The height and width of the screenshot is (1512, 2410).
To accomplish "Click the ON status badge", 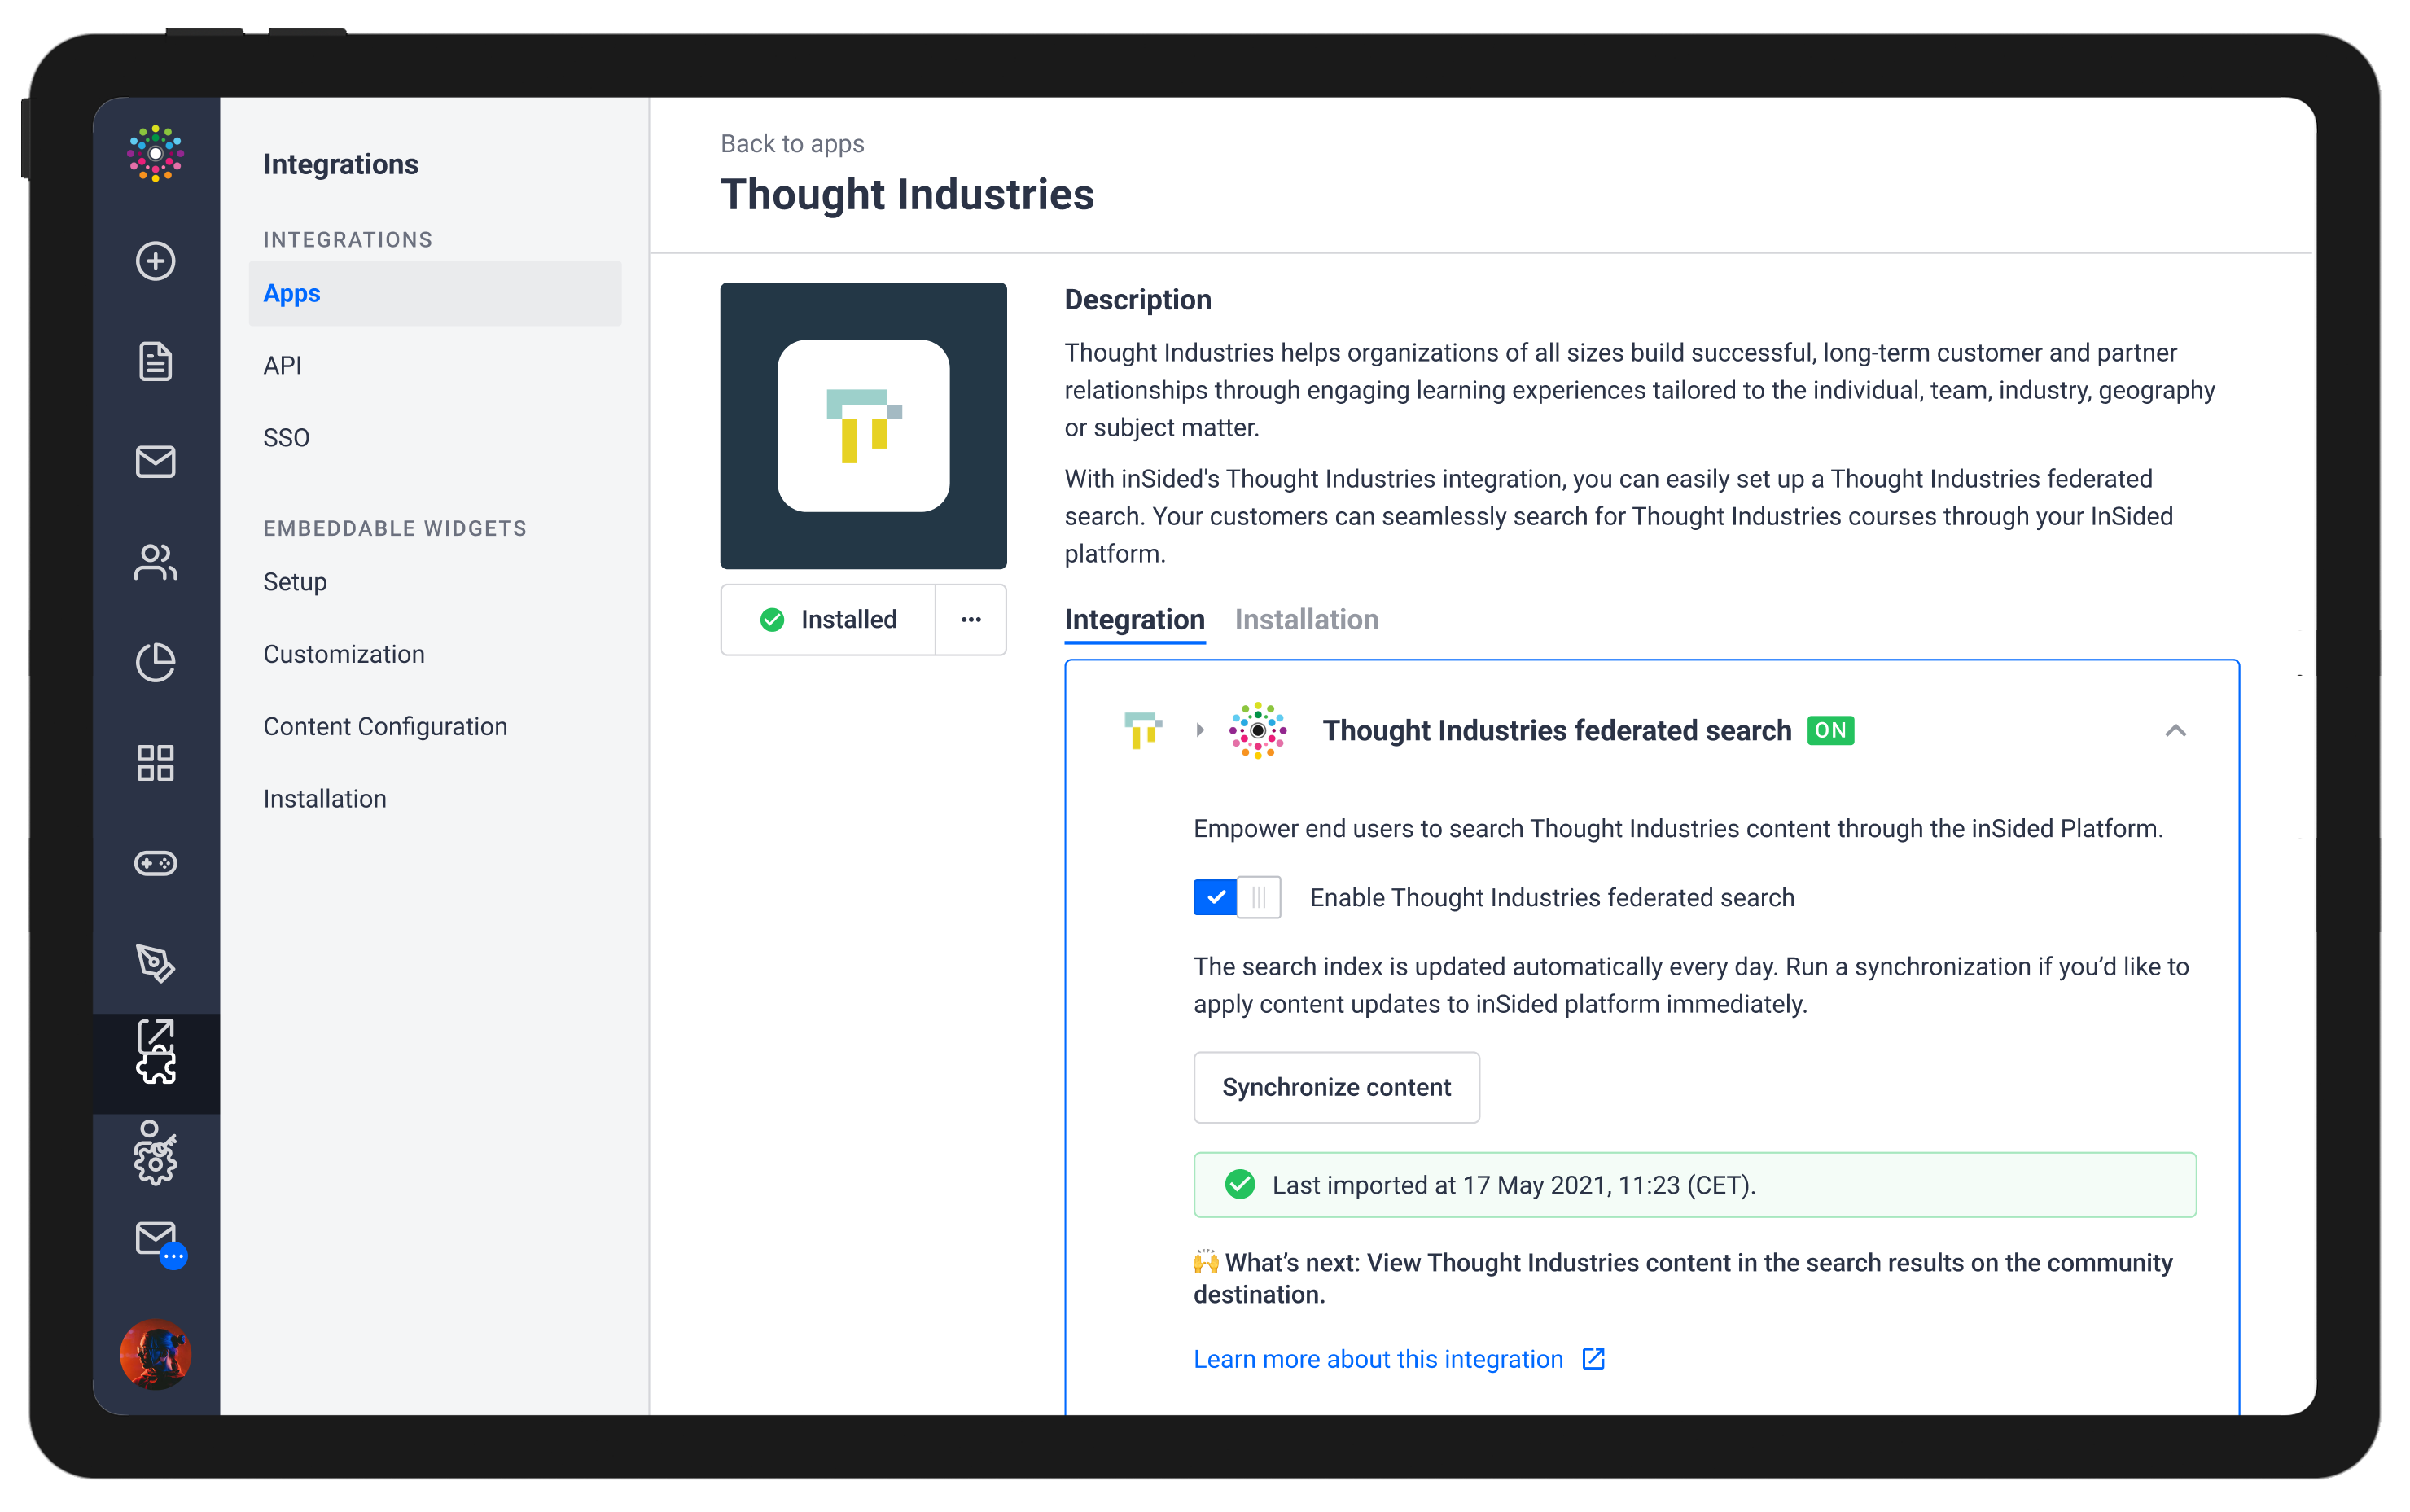I will click(x=1830, y=730).
